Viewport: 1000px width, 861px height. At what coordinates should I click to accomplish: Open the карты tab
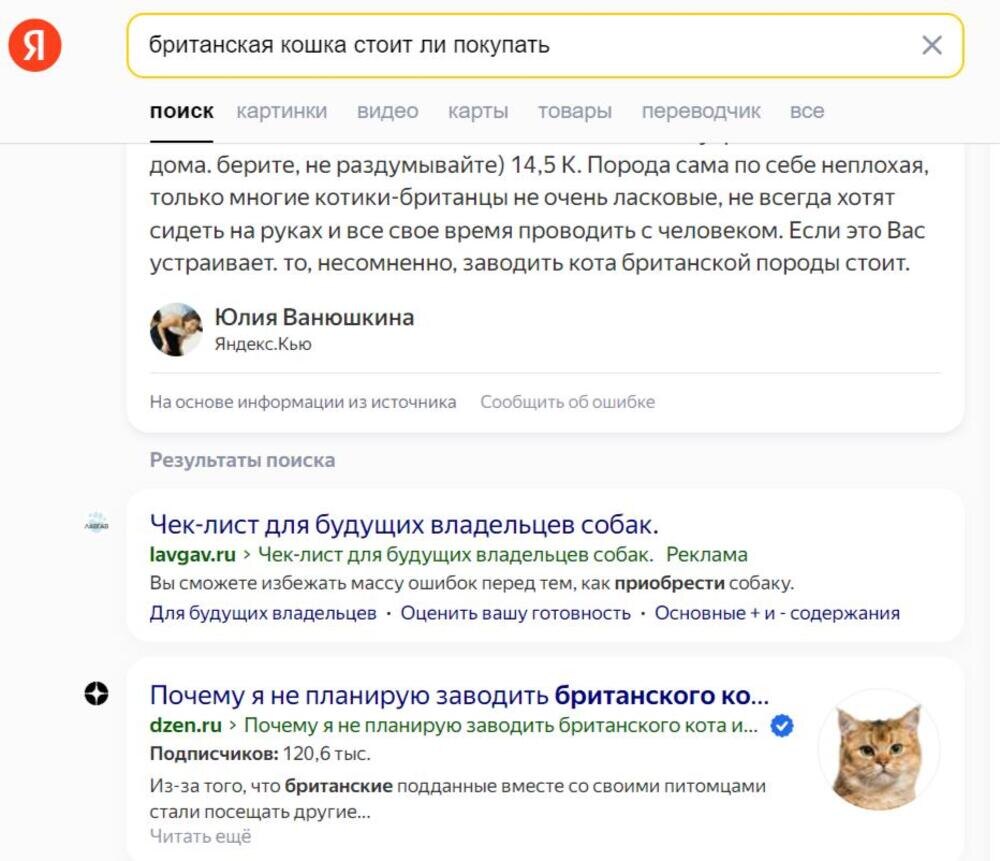pyautogui.click(x=478, y=111)
